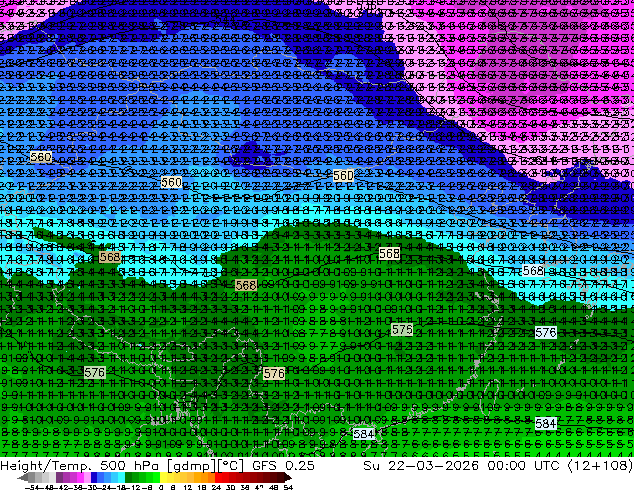Click the "GFS 0.25" model label

click(x=283, y=465)
